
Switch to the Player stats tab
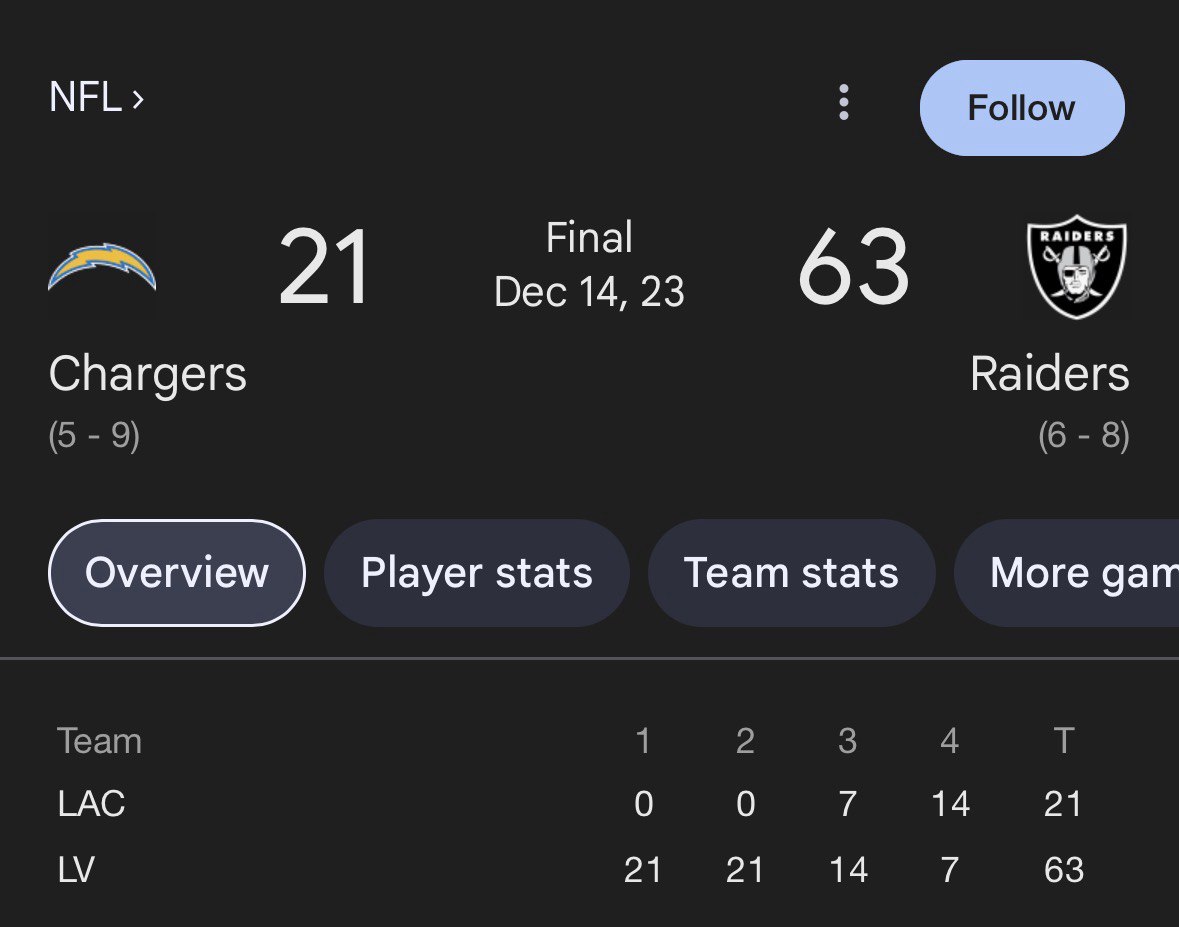coord(476,573)
